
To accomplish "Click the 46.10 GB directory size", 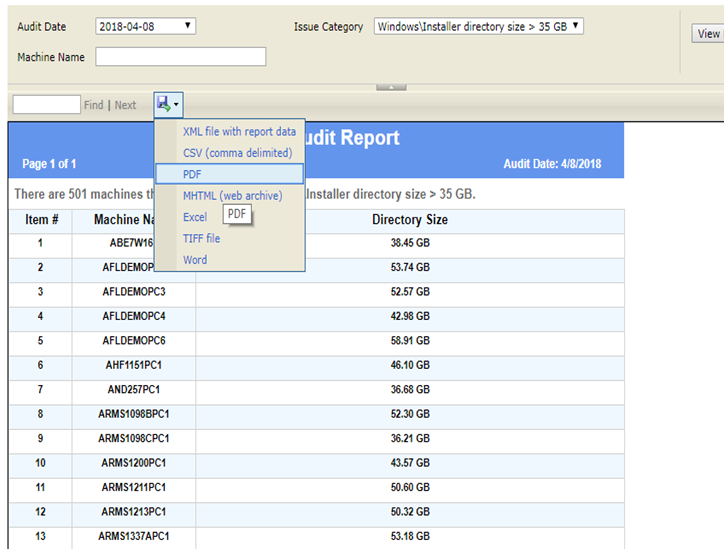I will pyautogui.click(x=410, y=365).
